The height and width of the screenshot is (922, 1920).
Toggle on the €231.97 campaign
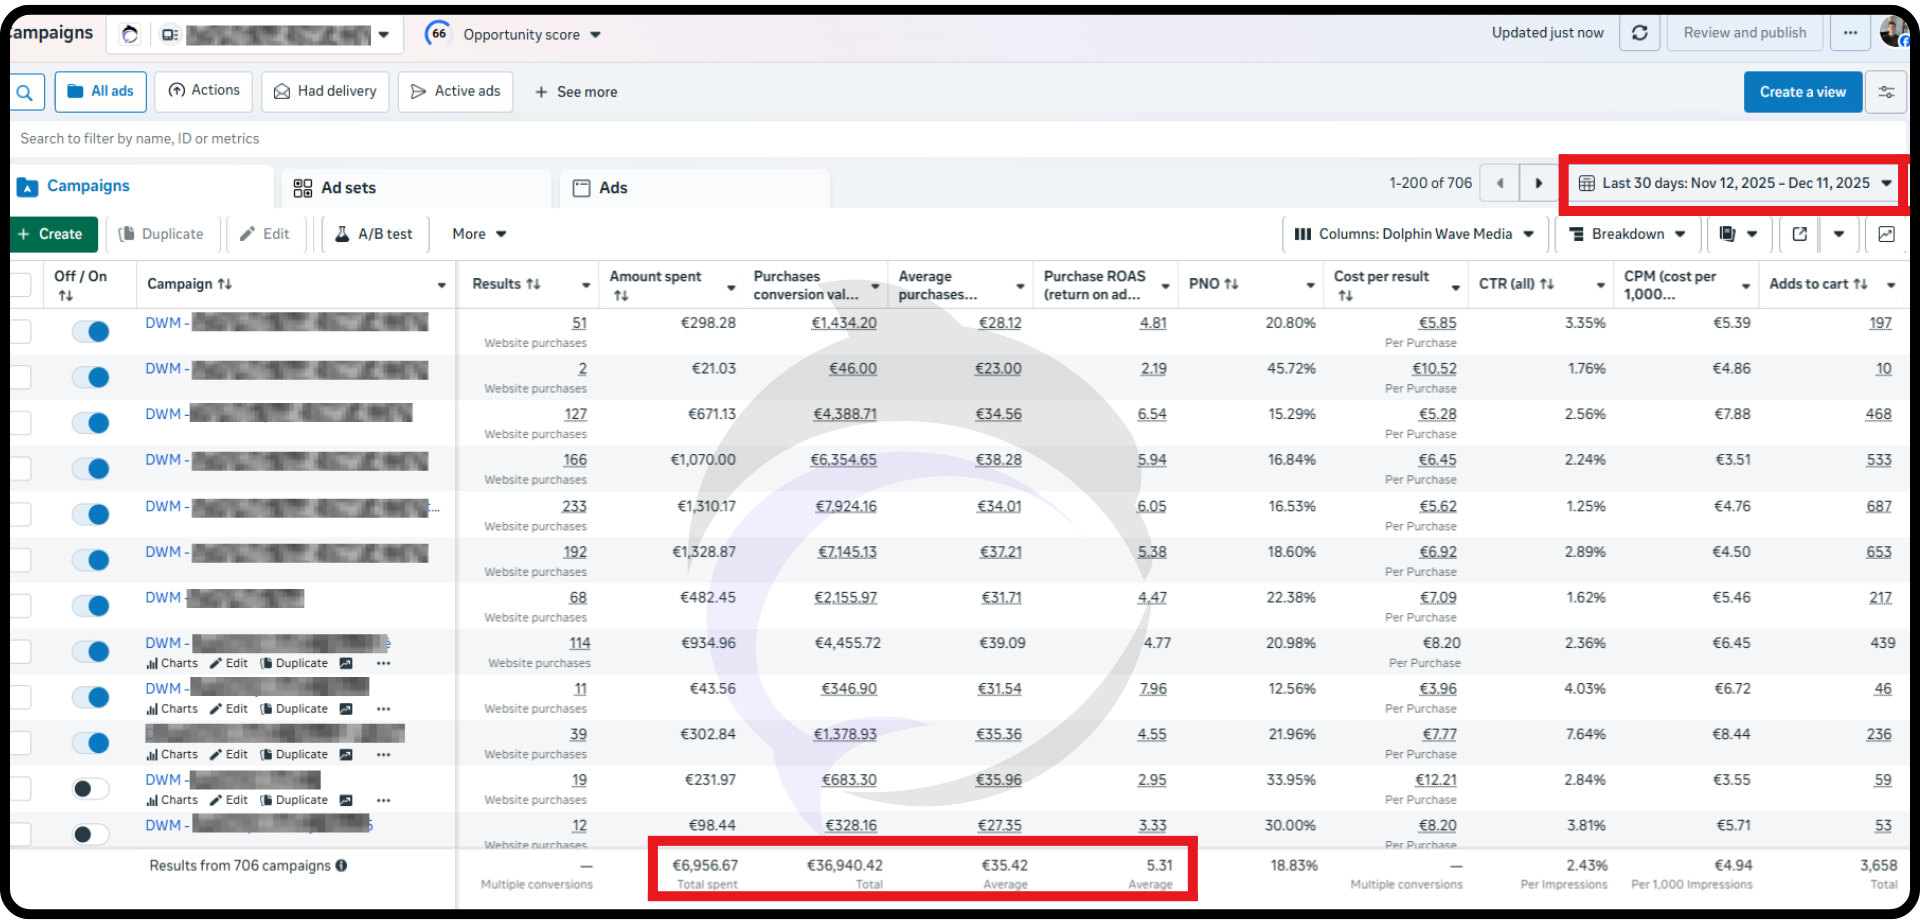point(91,789)
